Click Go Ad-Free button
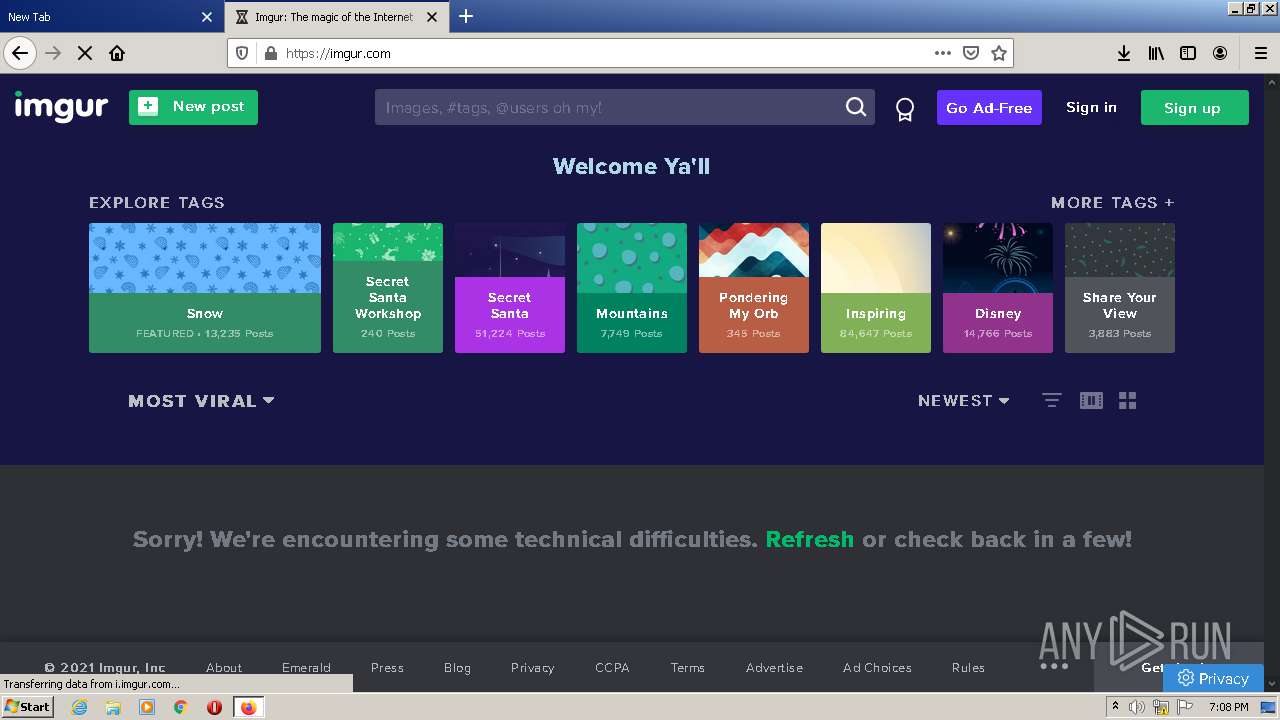The image size is (1280, 720). [989, 108]
